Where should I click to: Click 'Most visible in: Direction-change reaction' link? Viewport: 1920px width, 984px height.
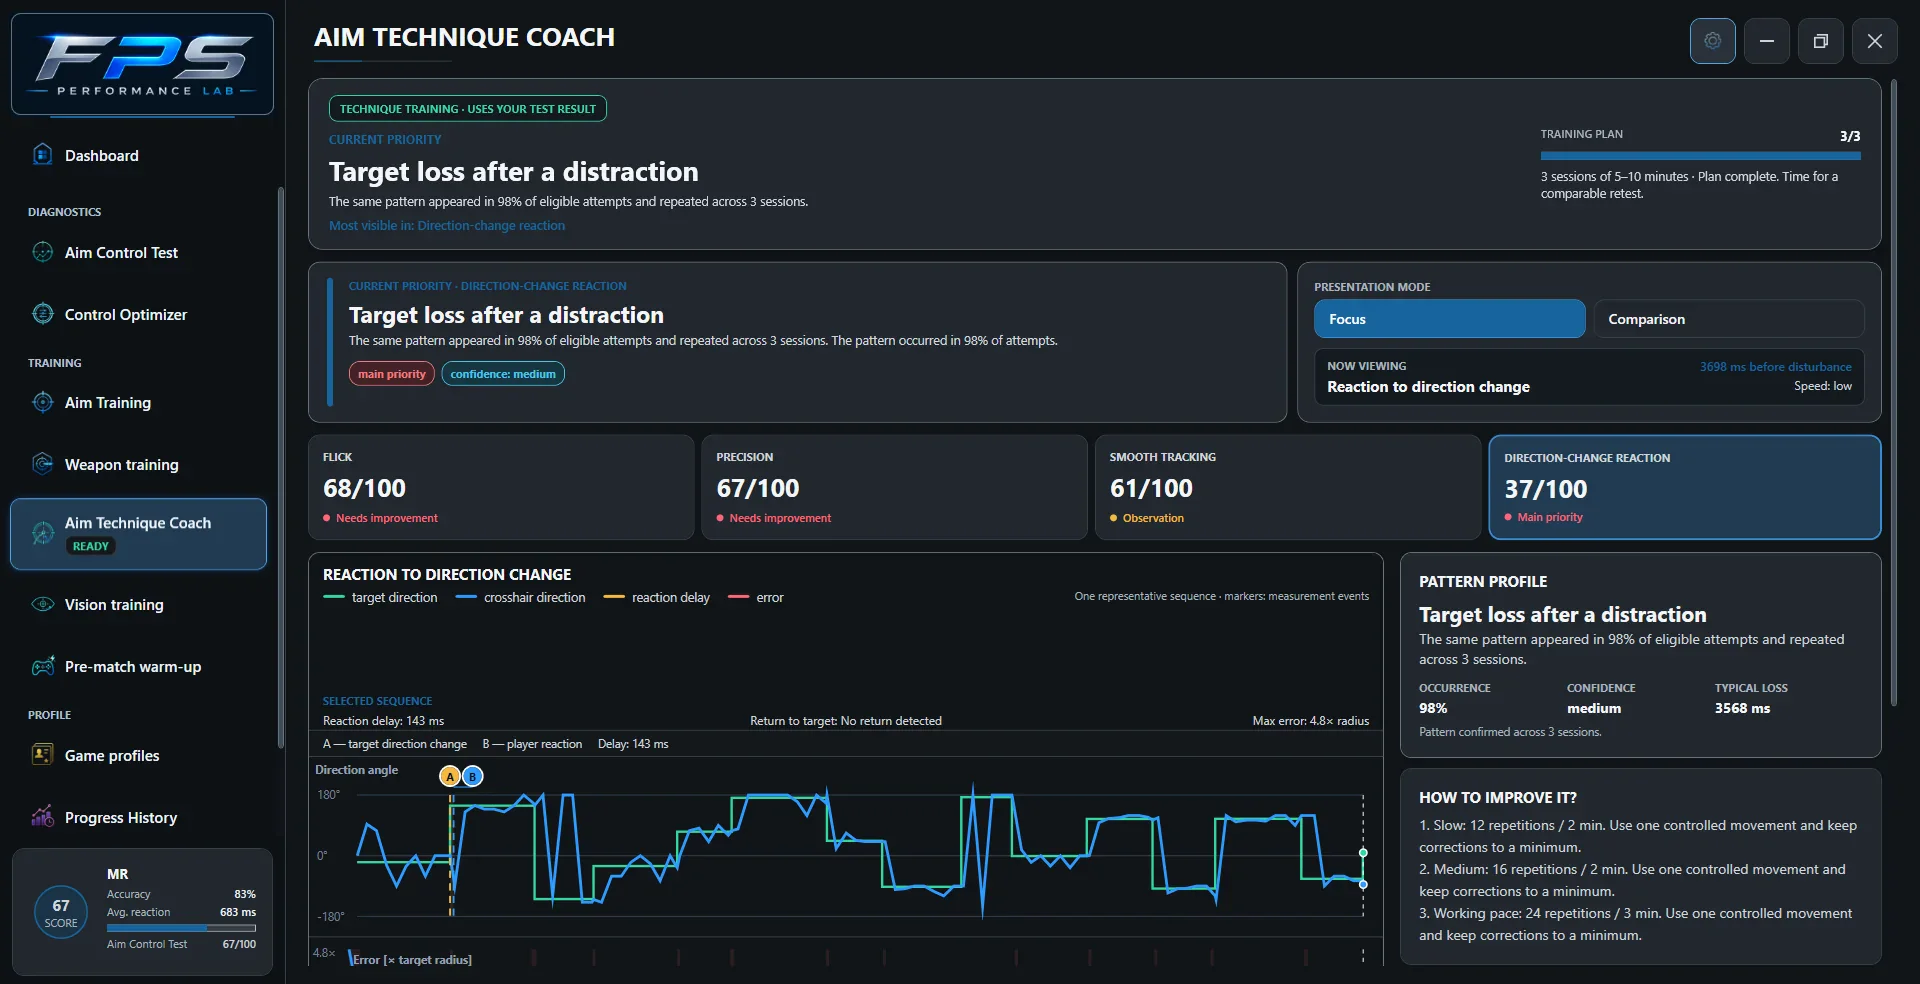click(447, 226)
